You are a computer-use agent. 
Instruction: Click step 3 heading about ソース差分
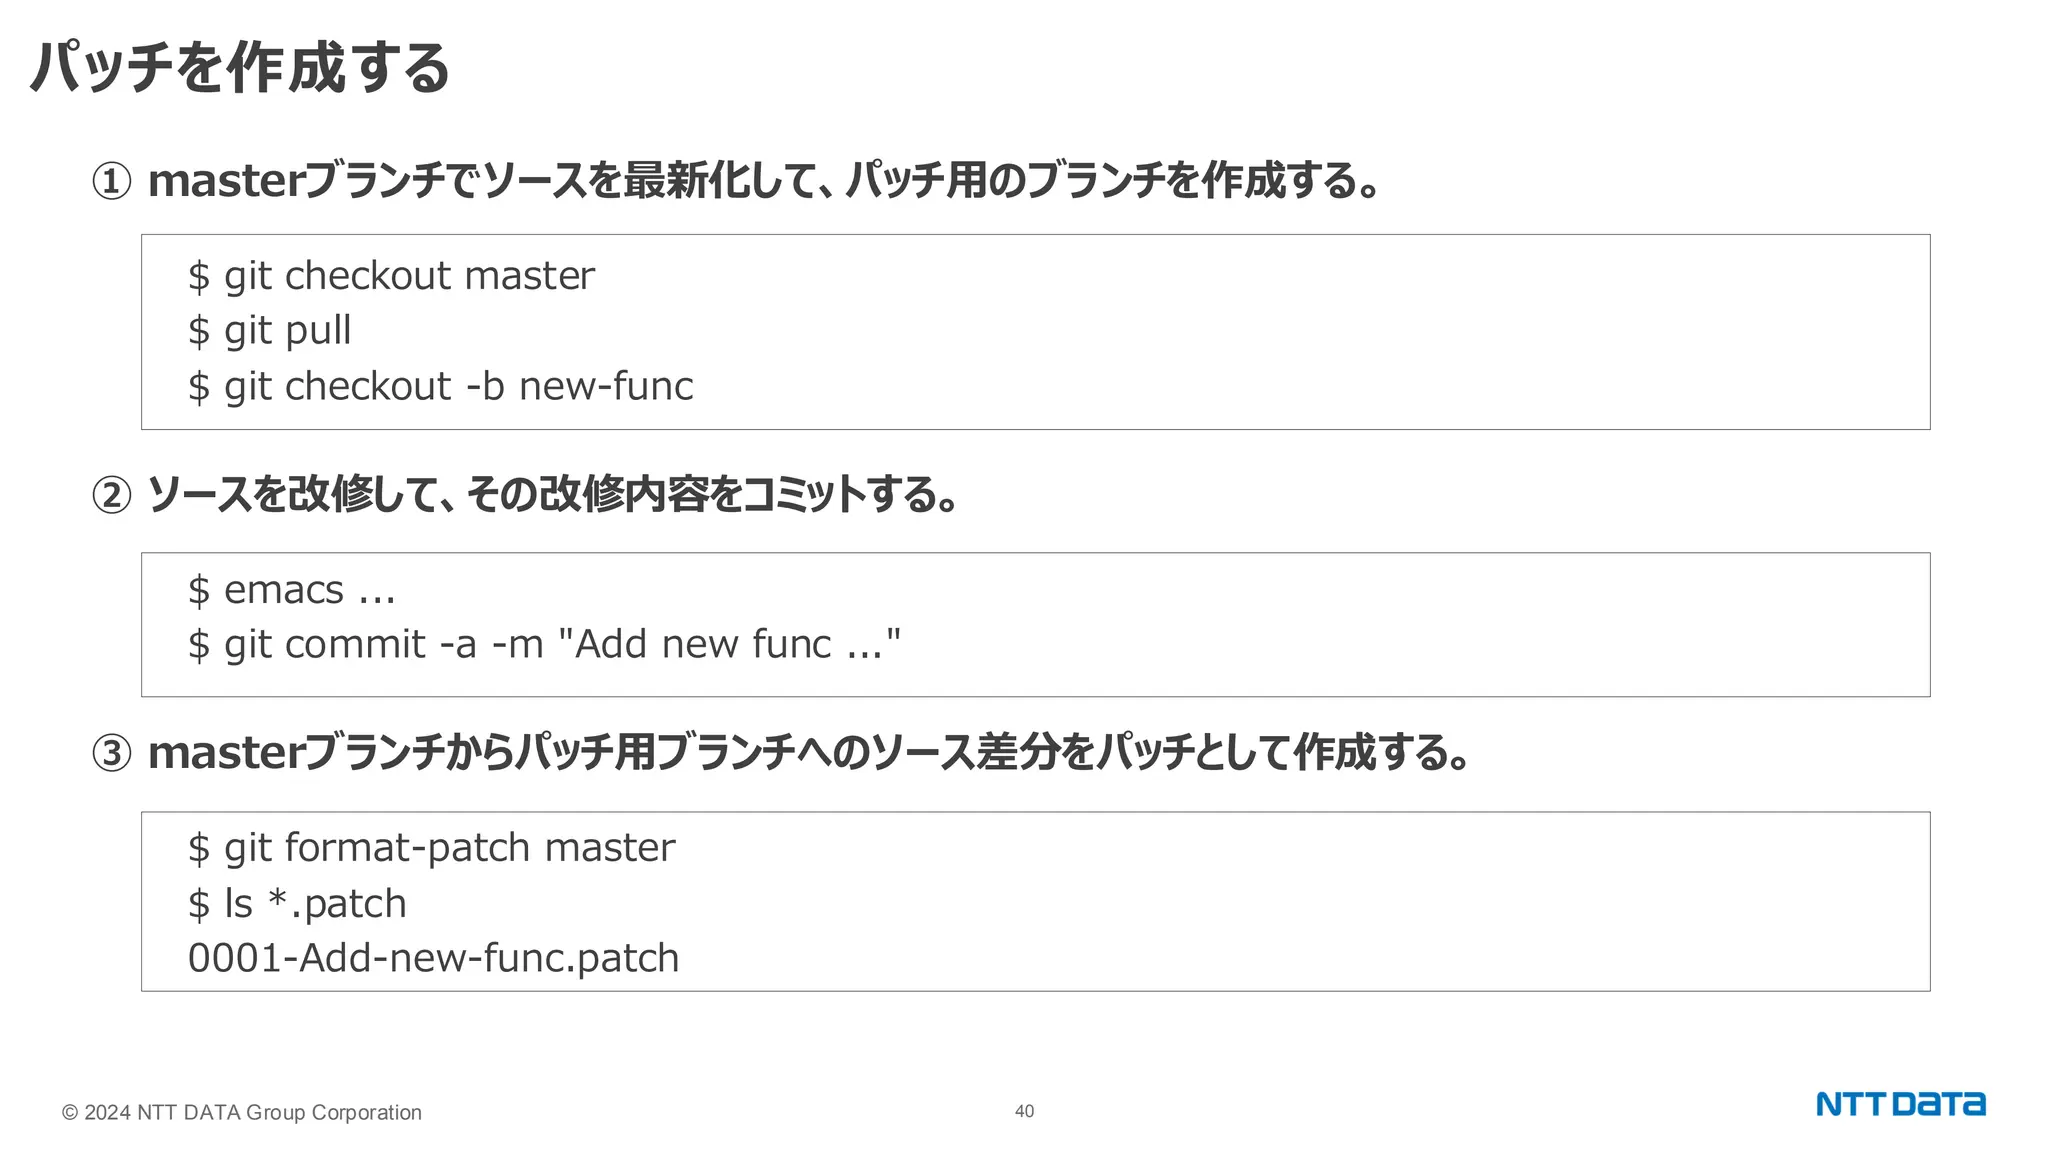point(809,752)
